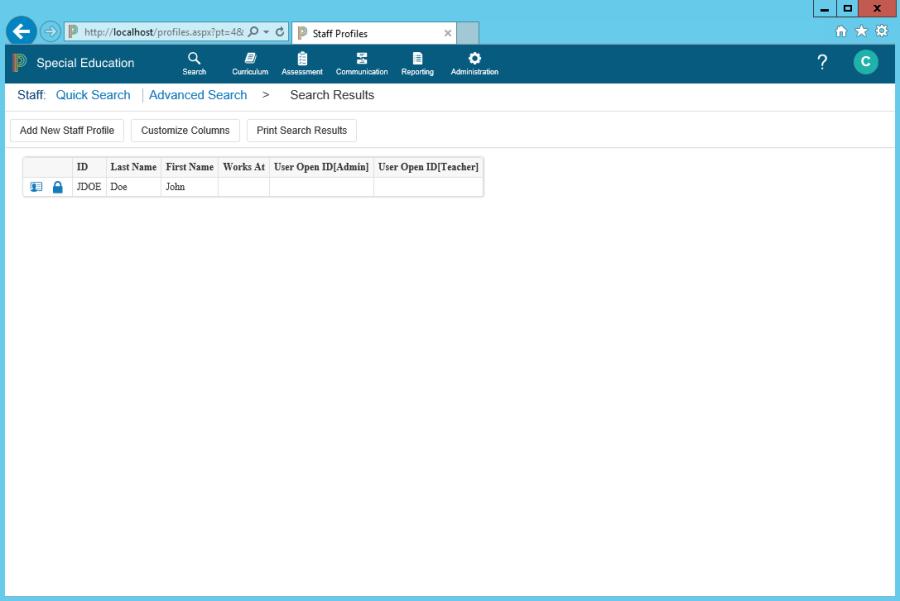This screenshot has width=900, height=601.
Task: Go to the Advanced Search link
Action: click(198, 95)
